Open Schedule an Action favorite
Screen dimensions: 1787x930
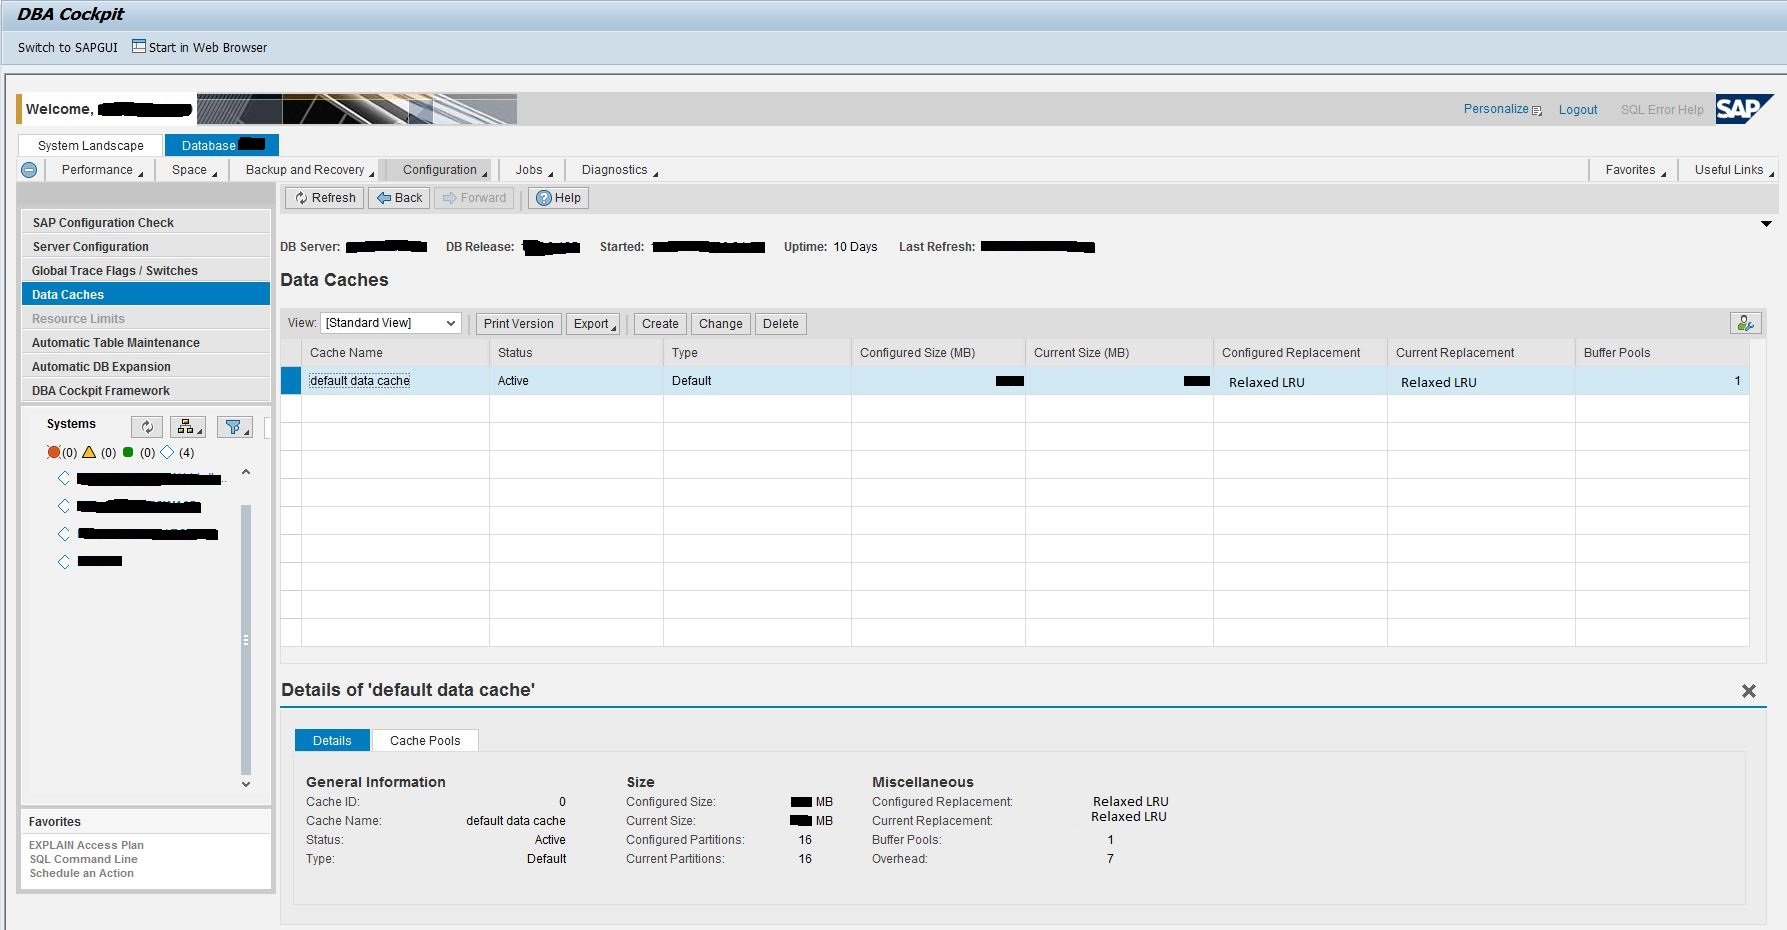coord(81,873)
